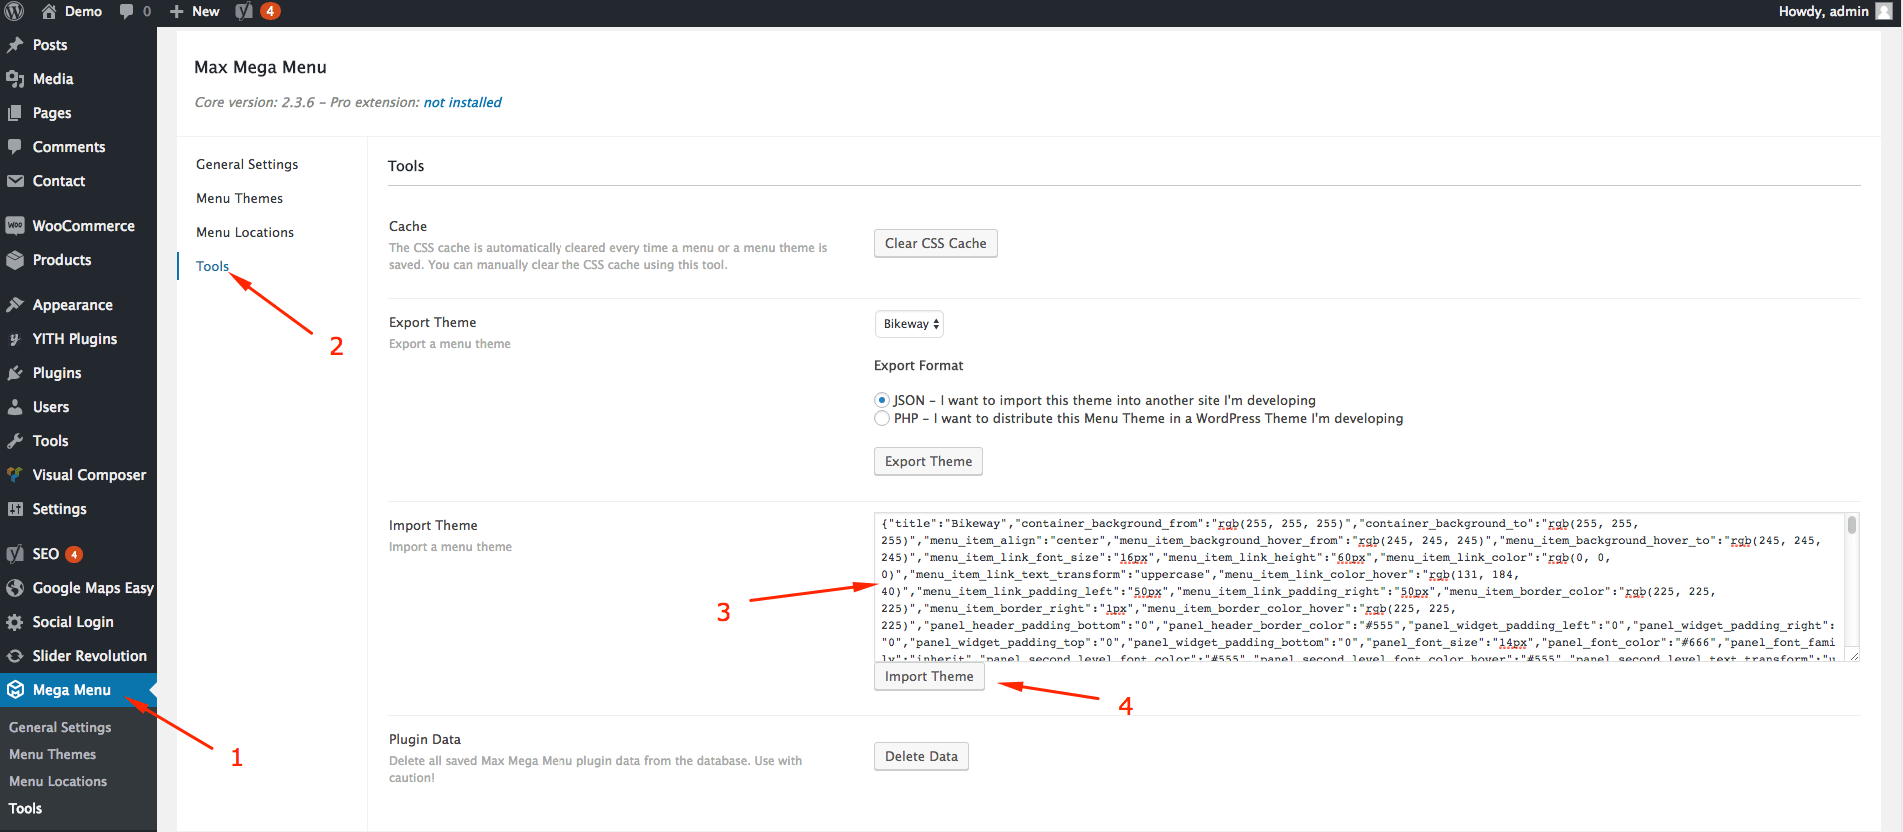
Task: Click the Delete Data button
Action: [921, 756]
